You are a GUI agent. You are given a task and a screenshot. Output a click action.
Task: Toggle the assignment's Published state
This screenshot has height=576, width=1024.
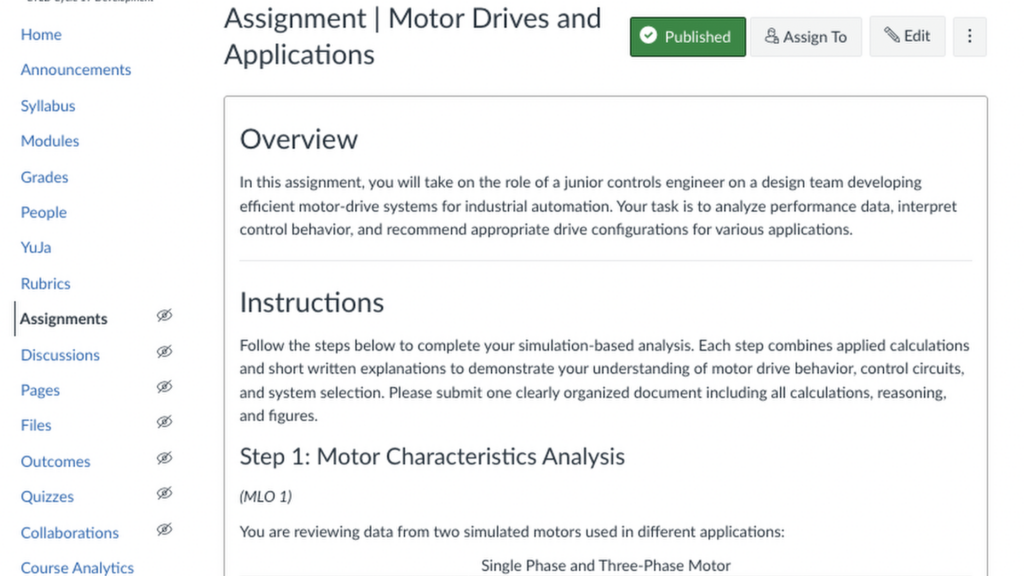point(687,36)
